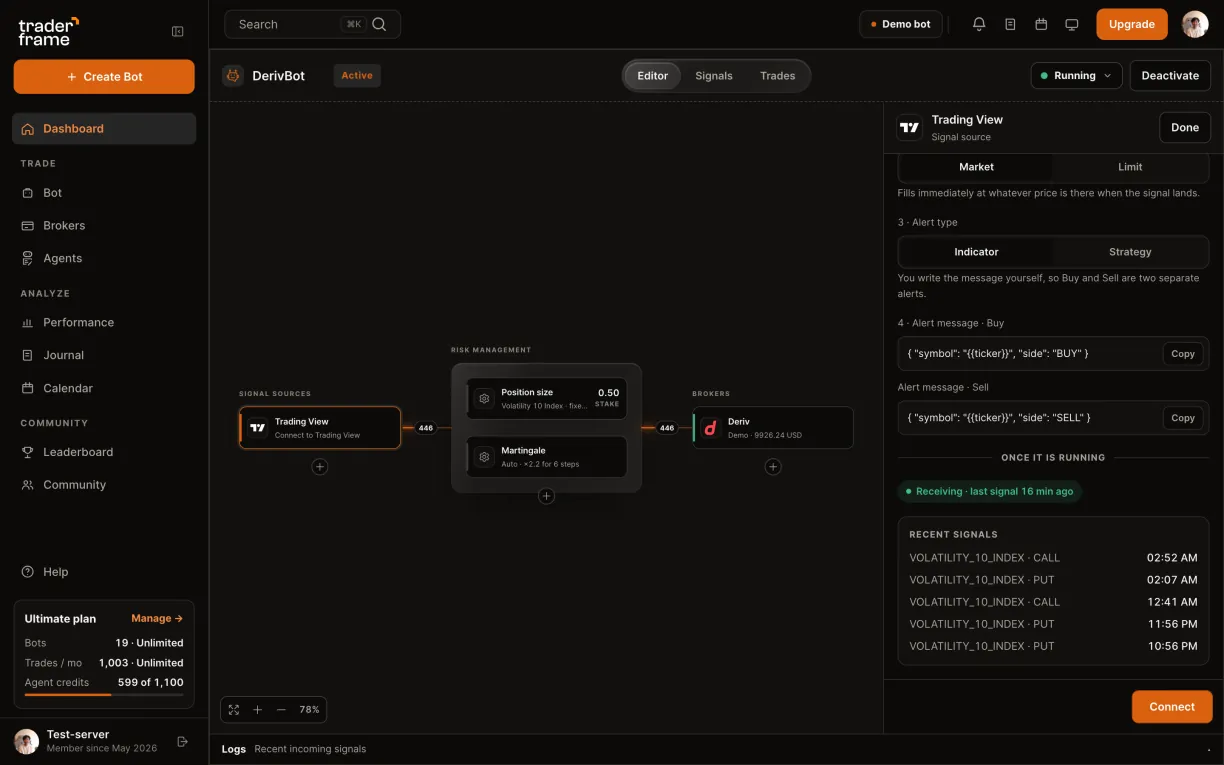Click the Connect button
This screenshot has height=765, width=1224.
(x=1172, y=707)
